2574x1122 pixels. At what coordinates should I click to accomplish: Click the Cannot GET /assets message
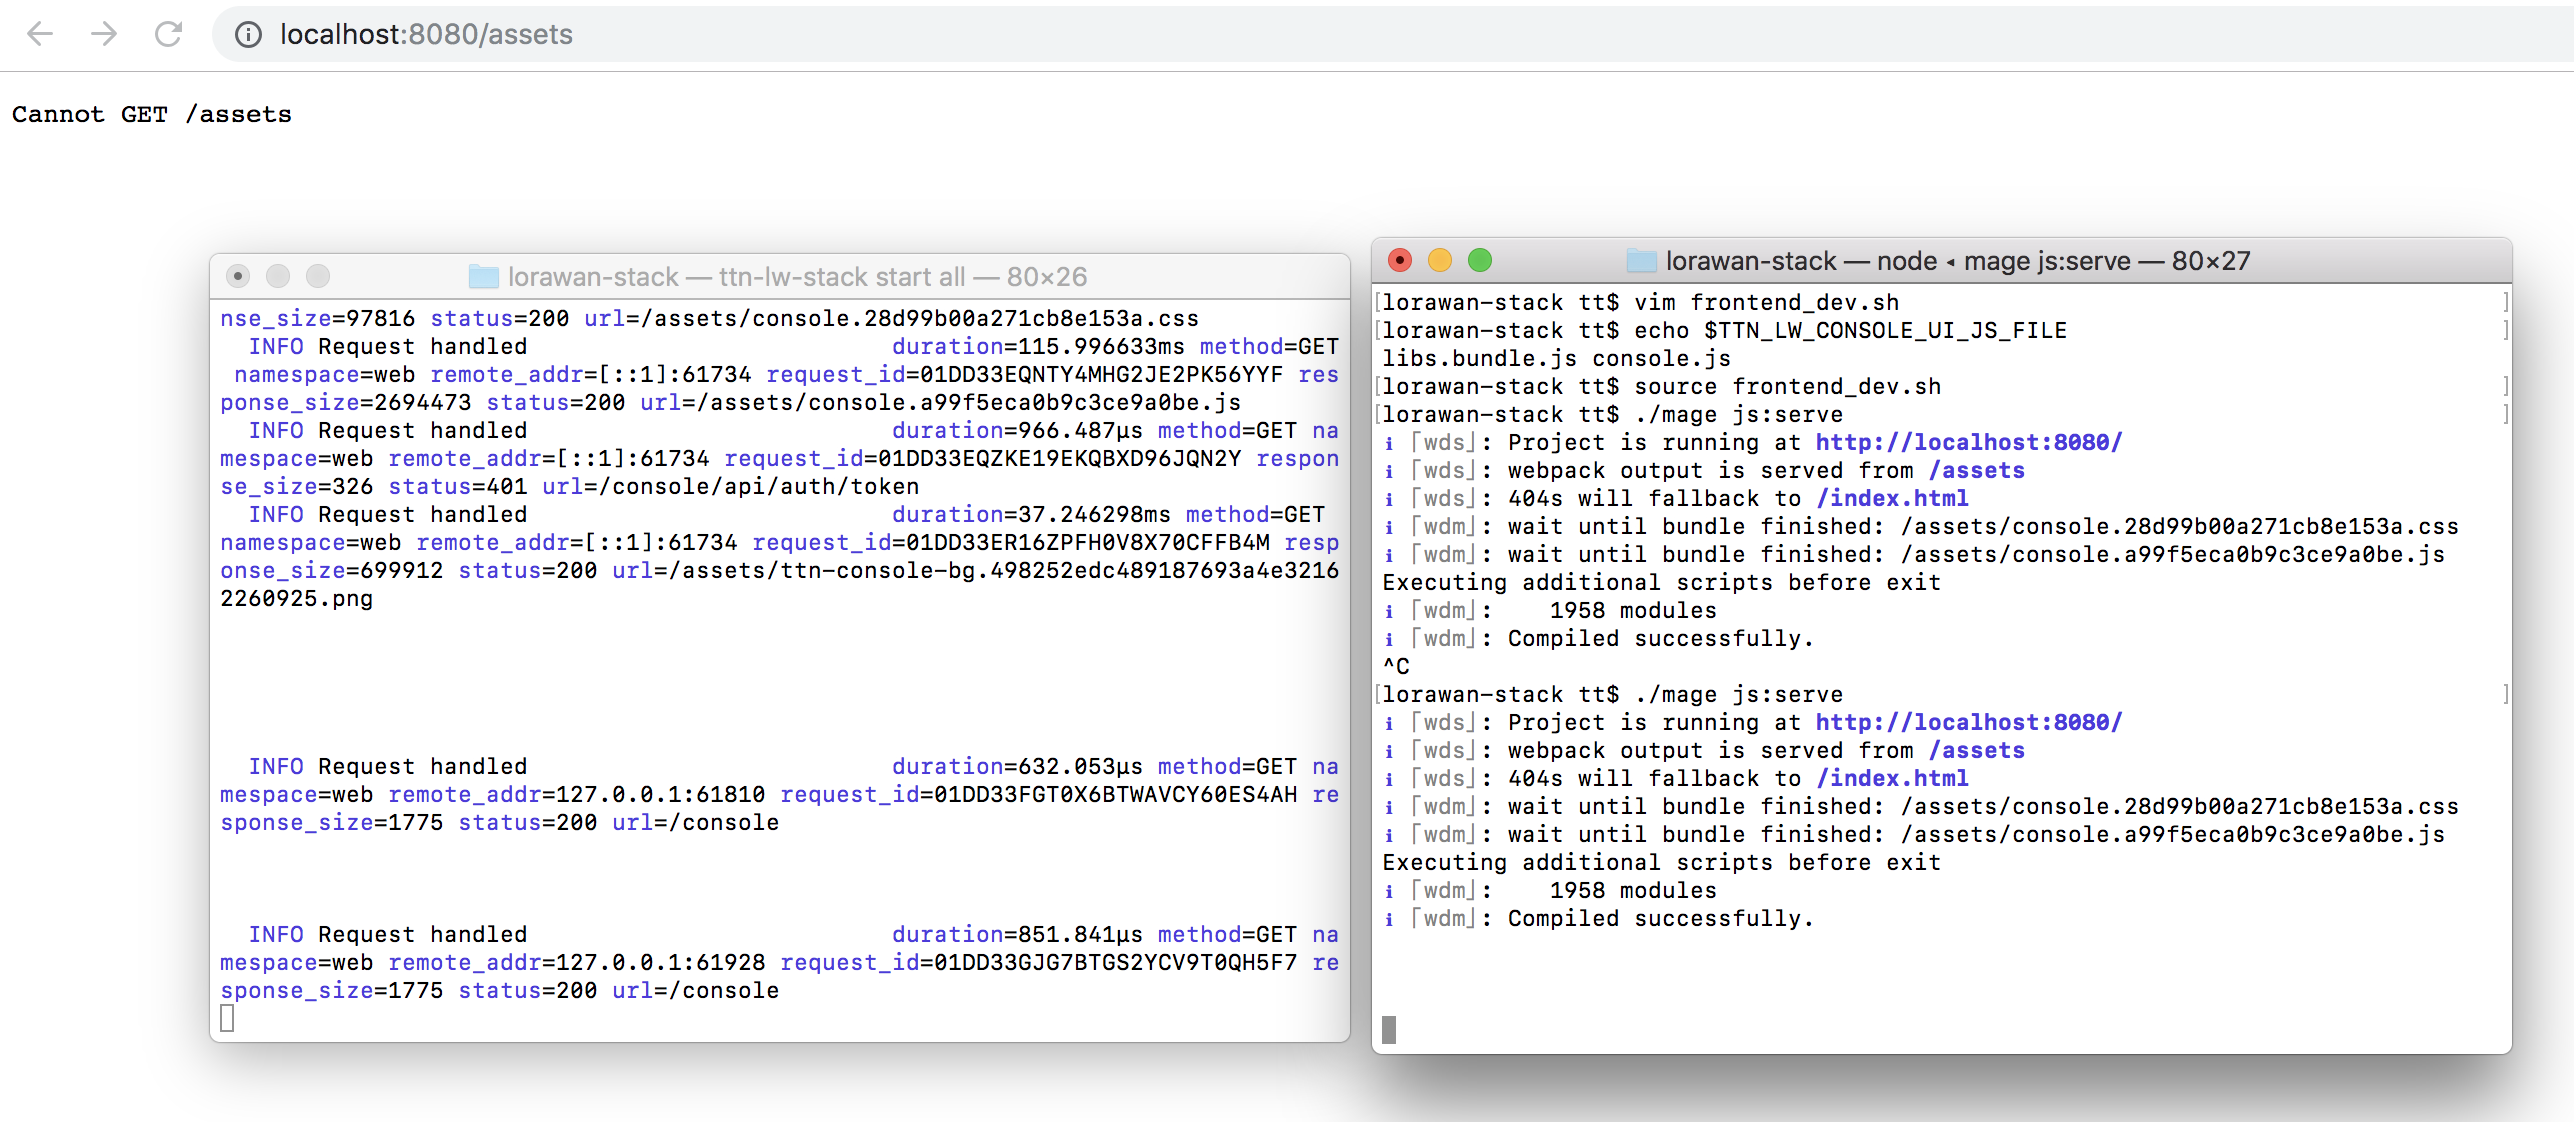pos(151,113)
